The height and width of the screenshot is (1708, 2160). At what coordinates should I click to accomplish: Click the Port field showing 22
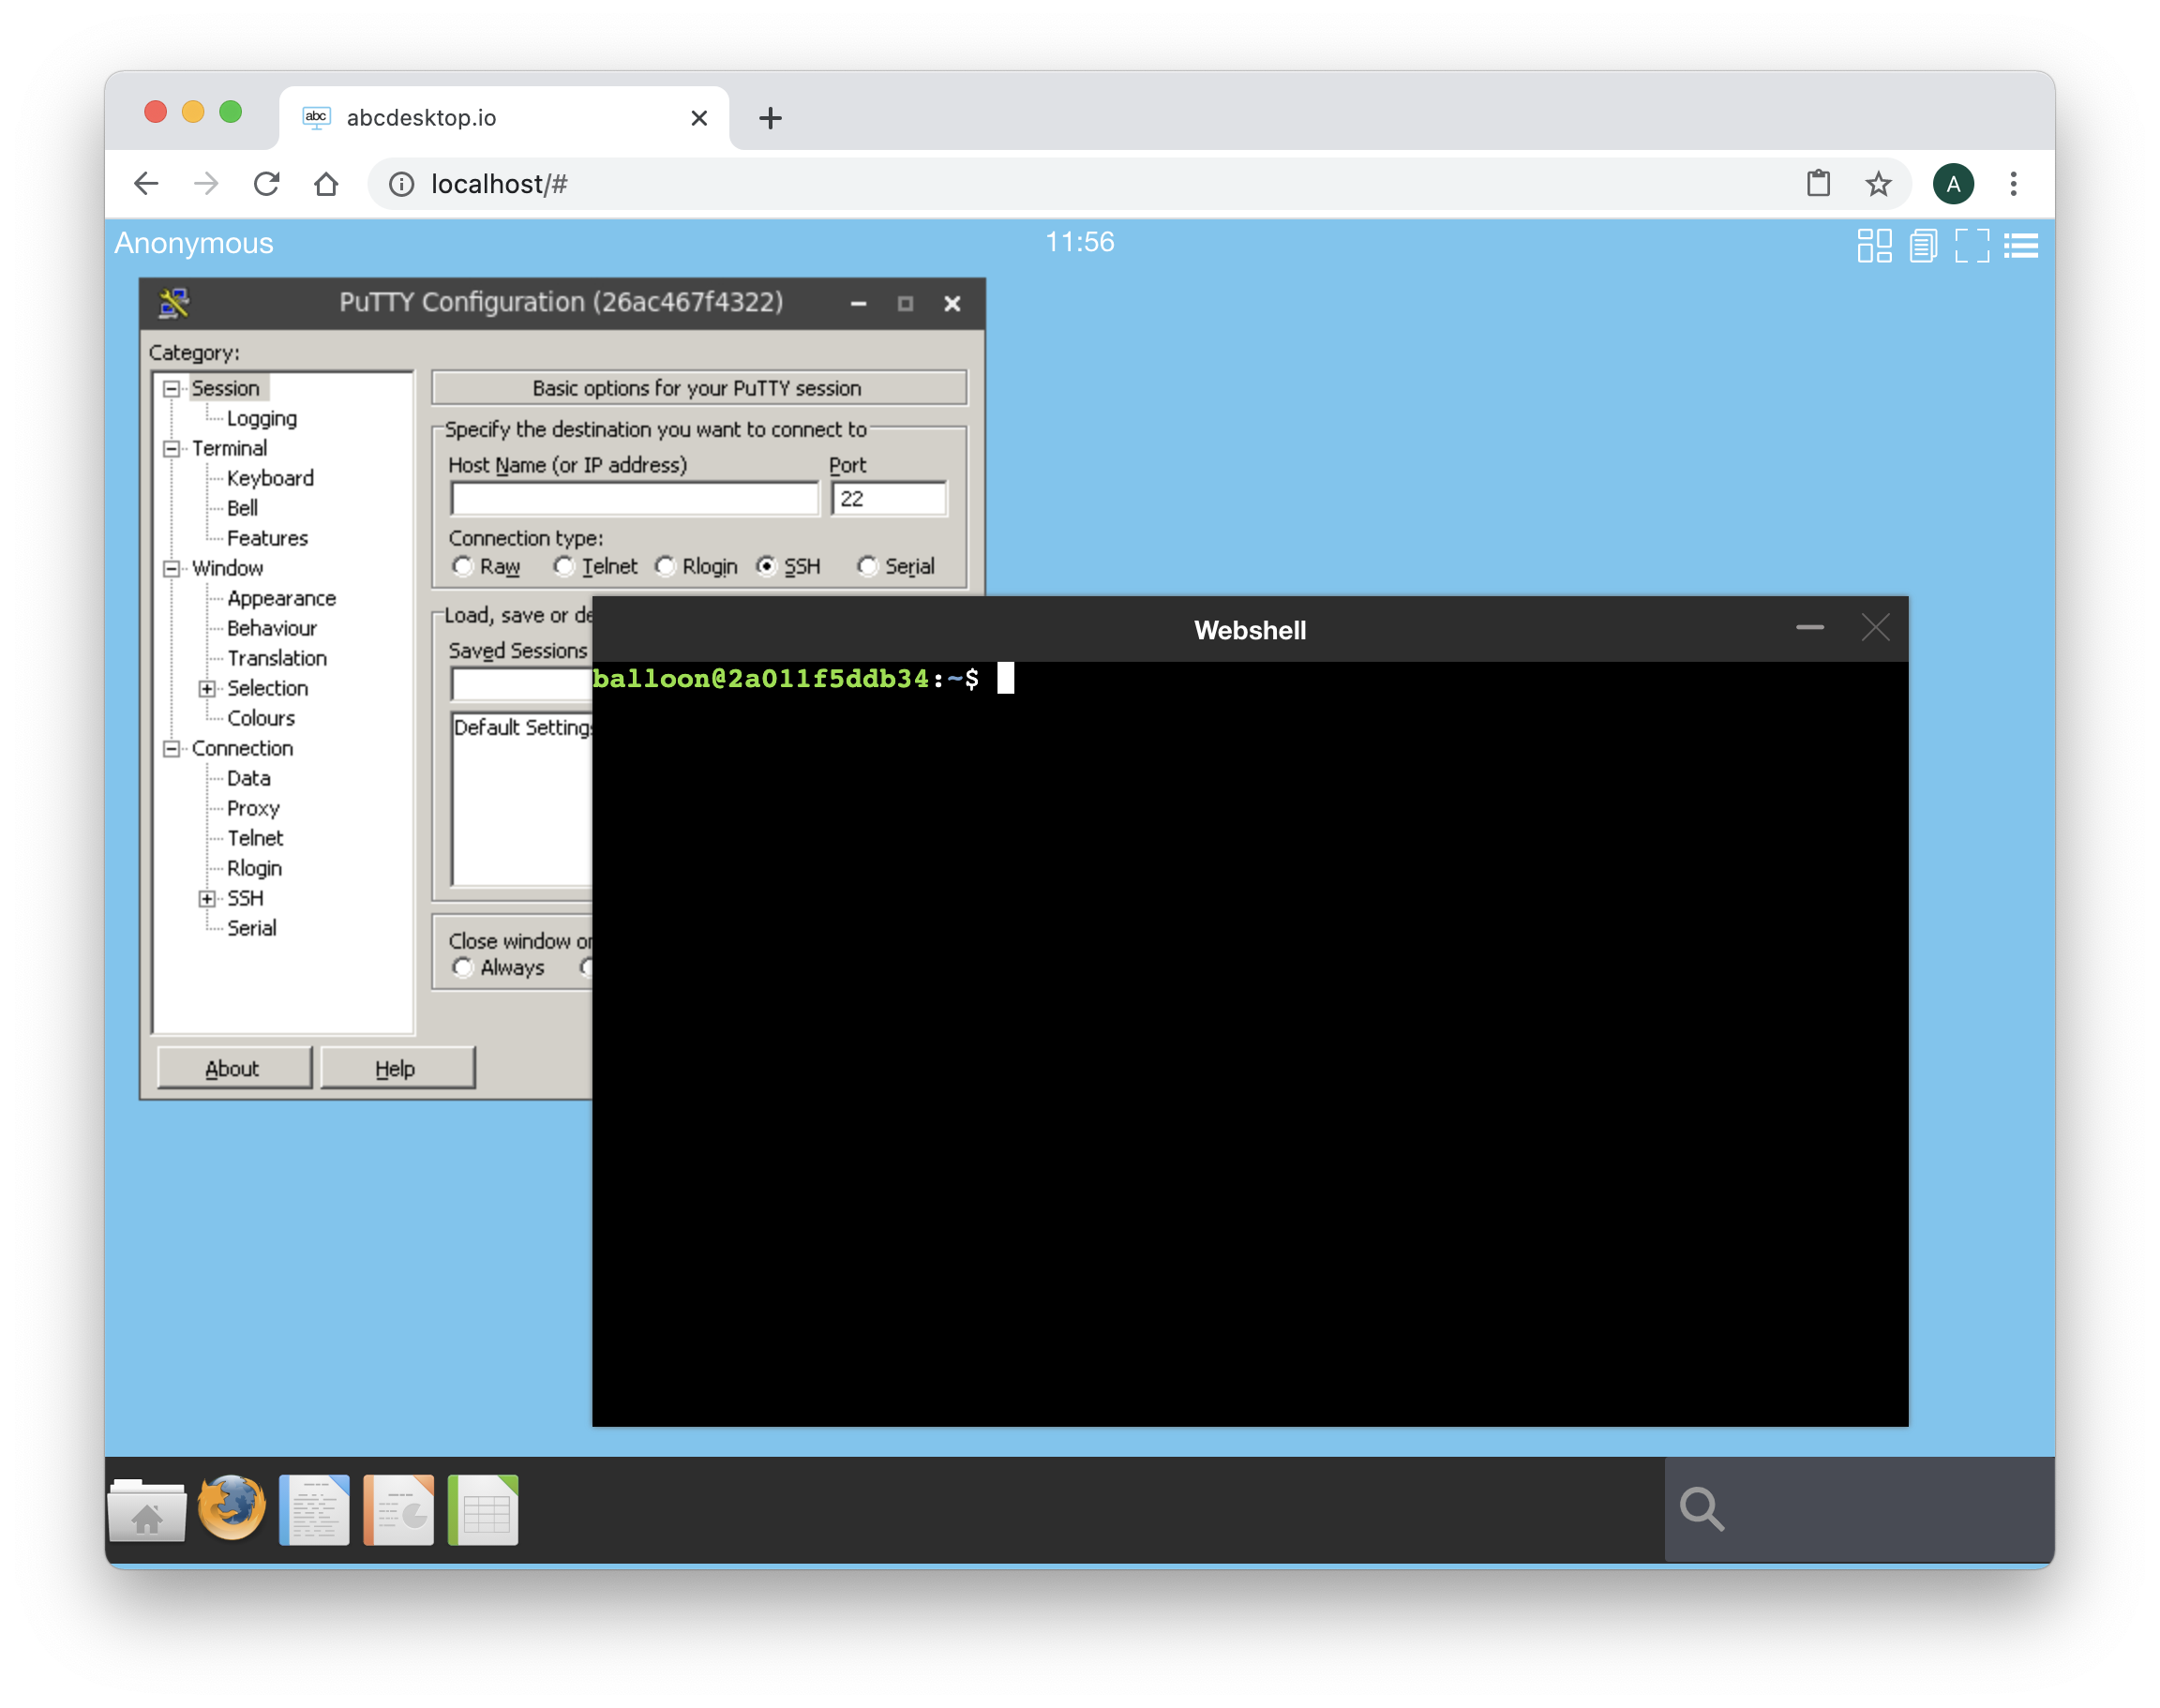(889, 499)
